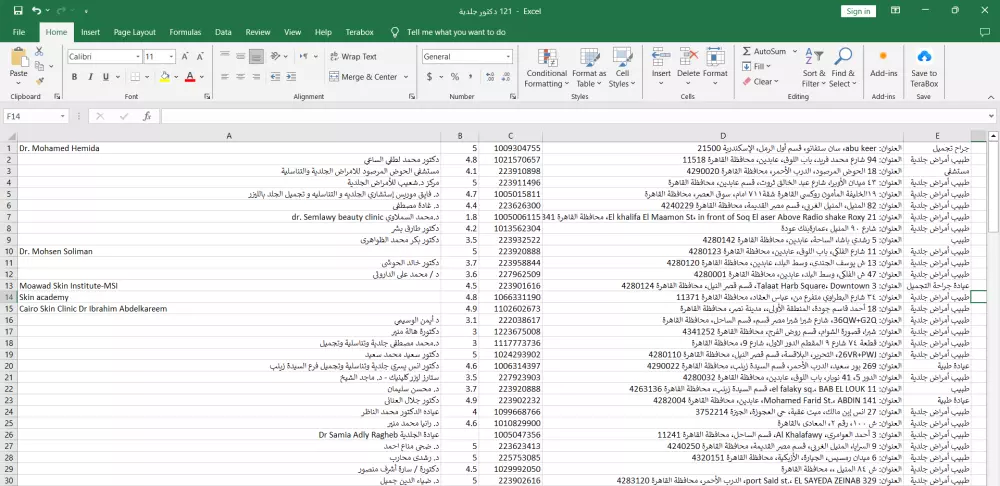Expand the General number format dropdown
Image resolution: width=1000 pixels, height=486 pixels.
click(x=508, y=57)
